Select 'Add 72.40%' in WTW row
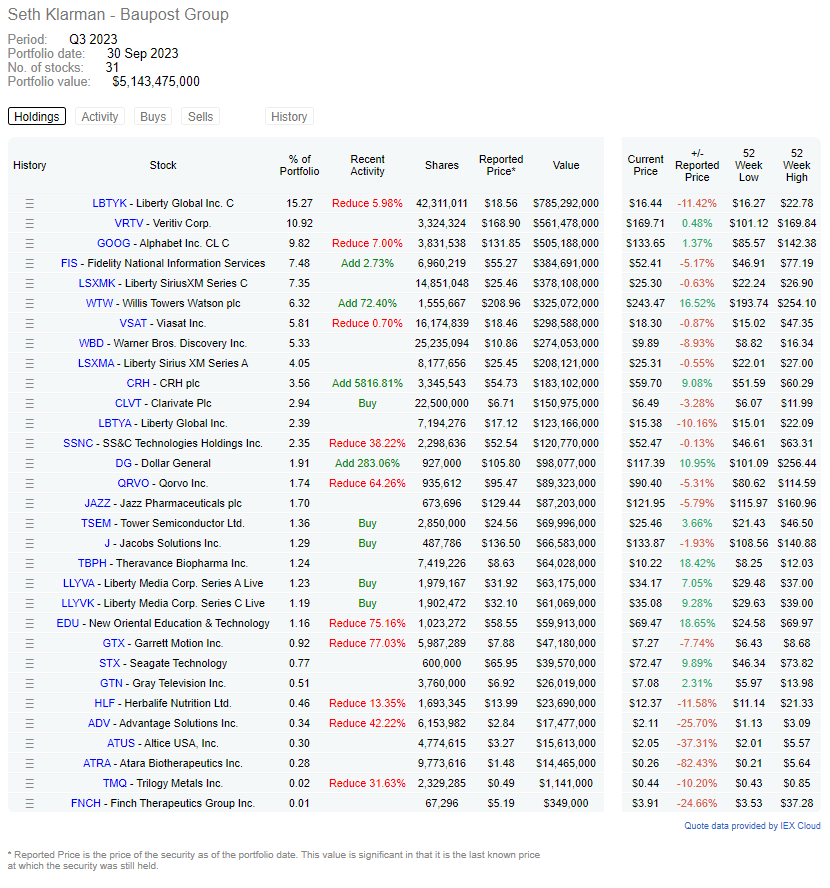Viewport: 830px width, 888px height. [367, 304]
